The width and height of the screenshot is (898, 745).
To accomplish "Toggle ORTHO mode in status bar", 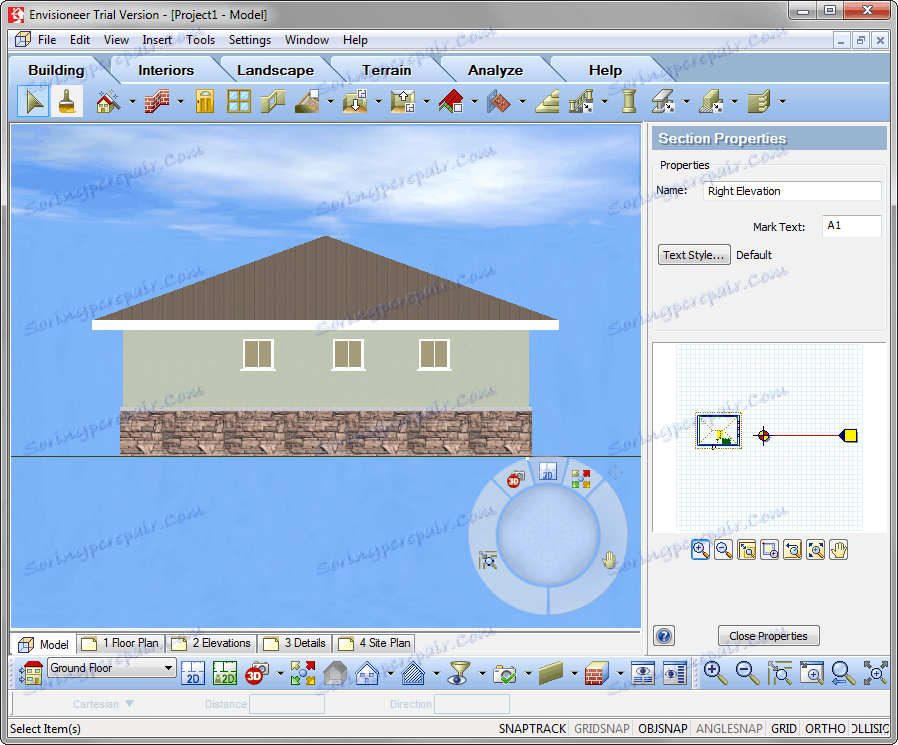I will 825,729.
